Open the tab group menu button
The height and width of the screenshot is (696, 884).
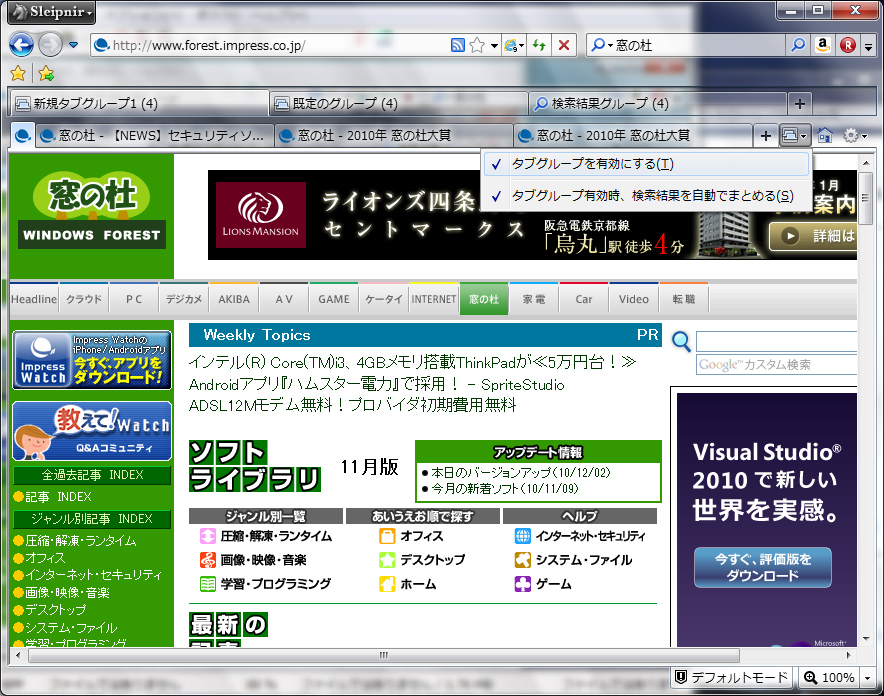(795, 135)
